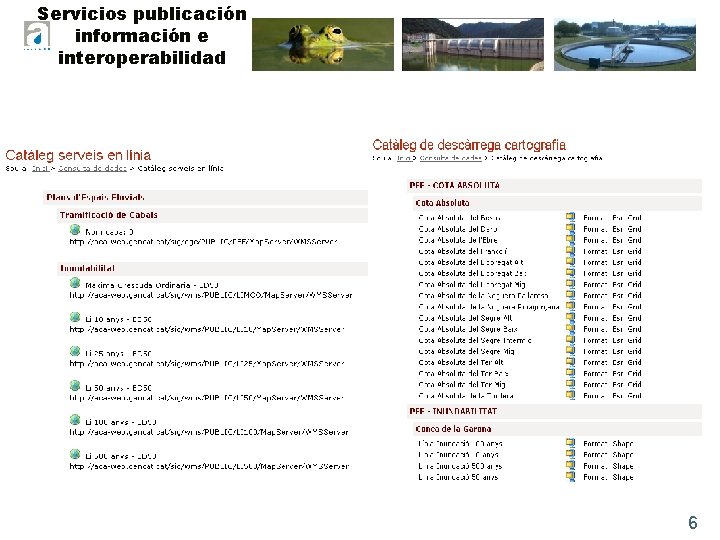
Task: Click the Li 50 anys - ED50 label
Action: pyautogui.click(x=118, y=388)
